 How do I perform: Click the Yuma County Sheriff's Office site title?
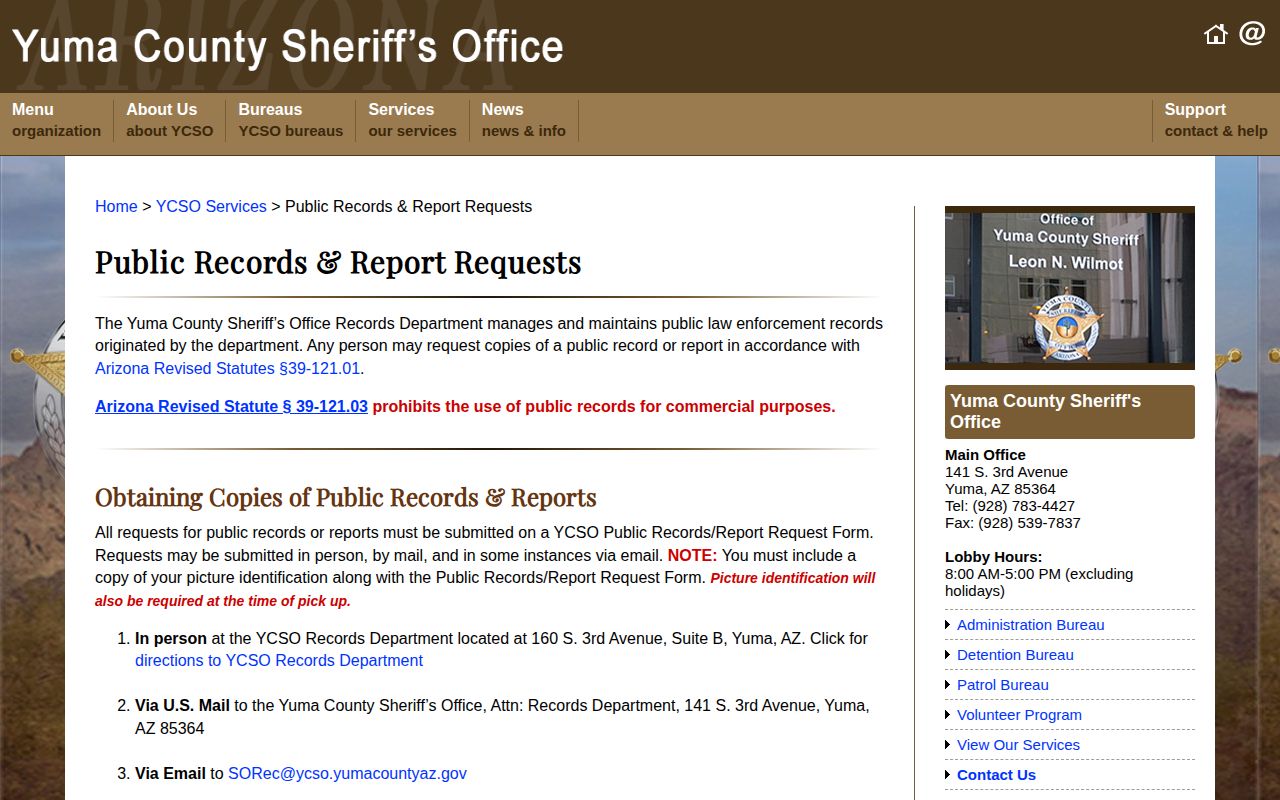288,47
